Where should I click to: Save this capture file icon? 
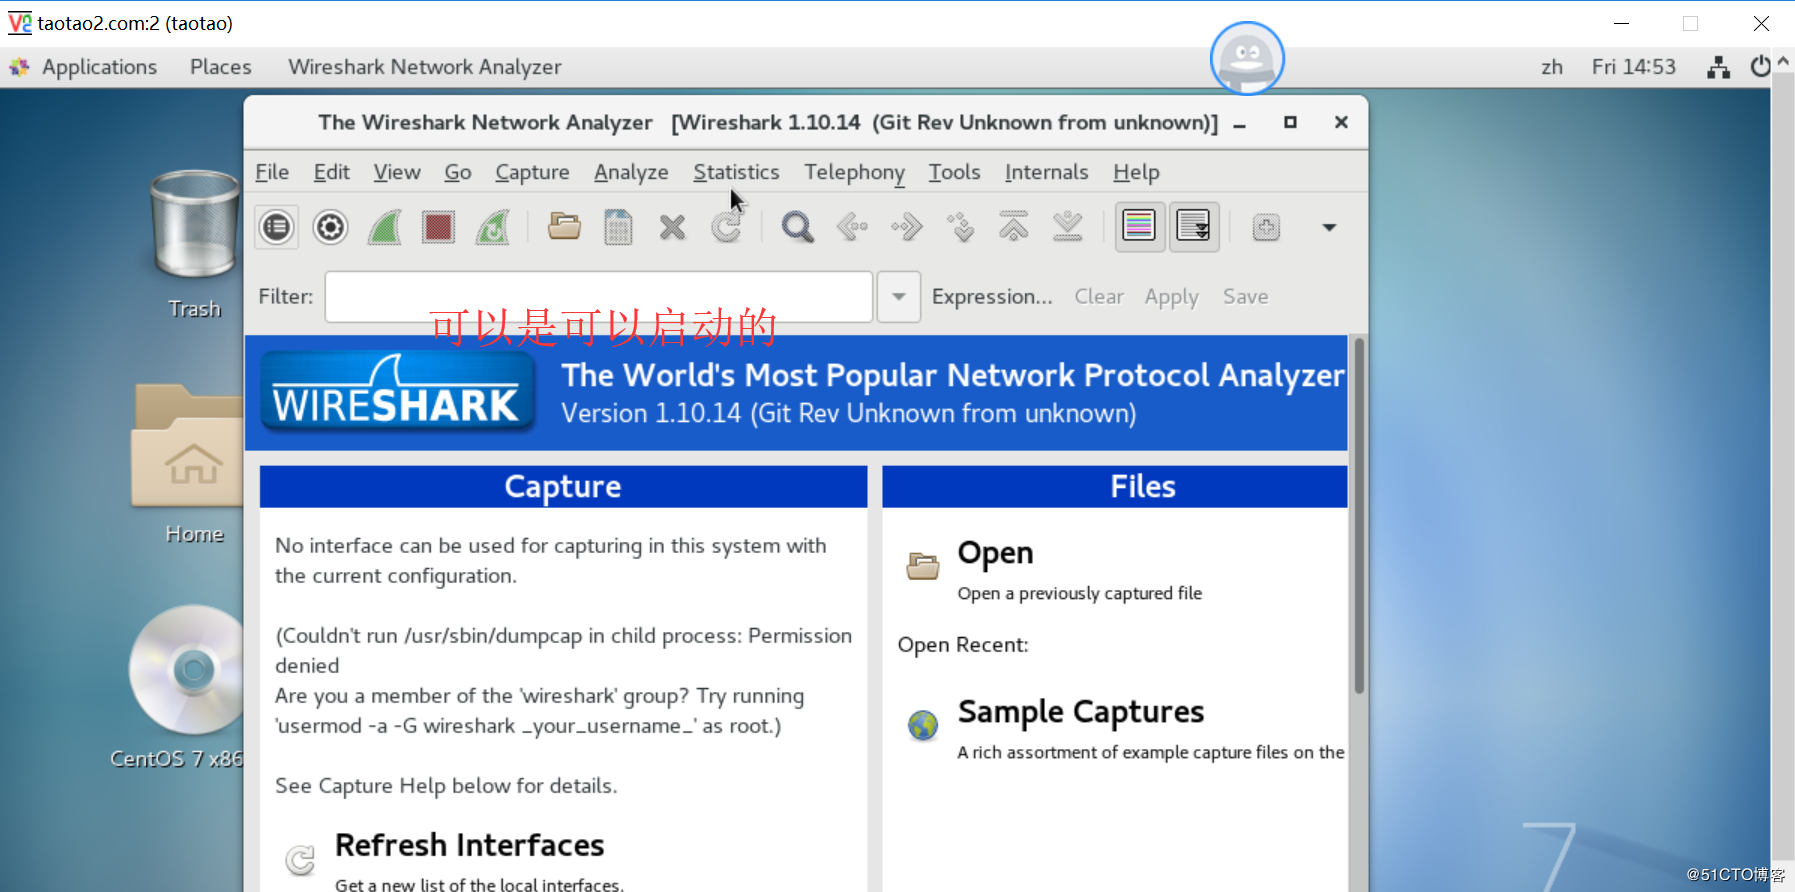[619, 227]
